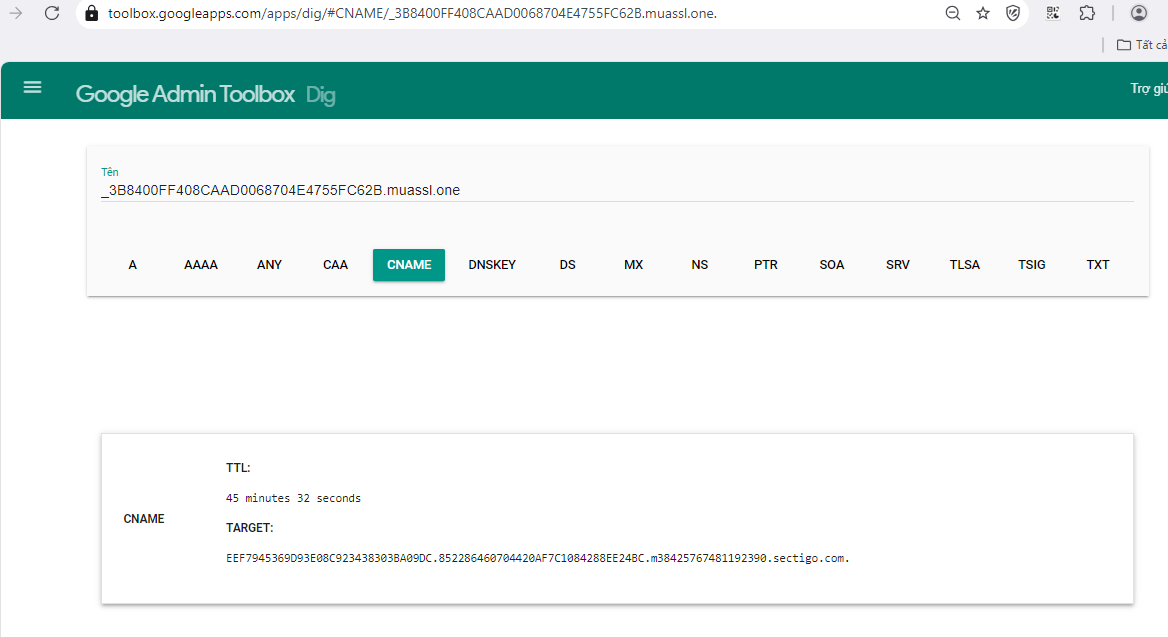Open the Extensions puzzle piece menu
The width and height of the screenshot is (1168, 637).
[1087, 13]
